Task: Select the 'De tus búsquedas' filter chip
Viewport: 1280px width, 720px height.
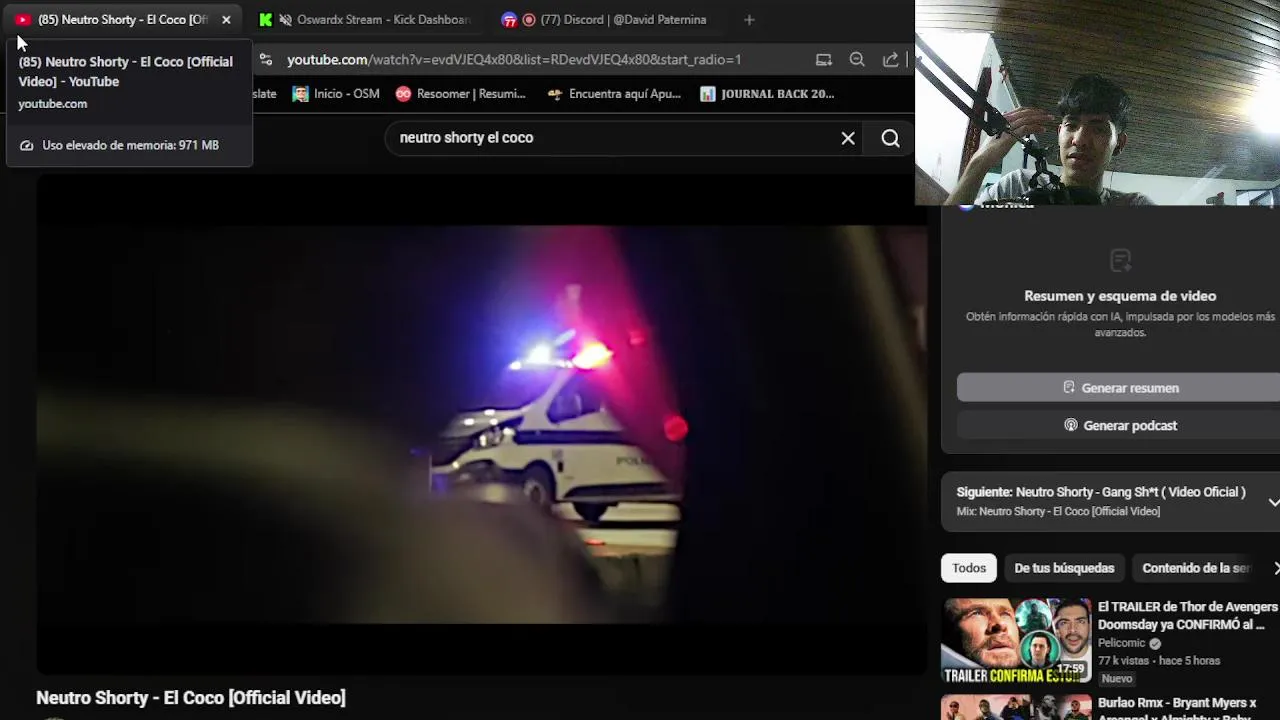Action: pos(1064,568)
